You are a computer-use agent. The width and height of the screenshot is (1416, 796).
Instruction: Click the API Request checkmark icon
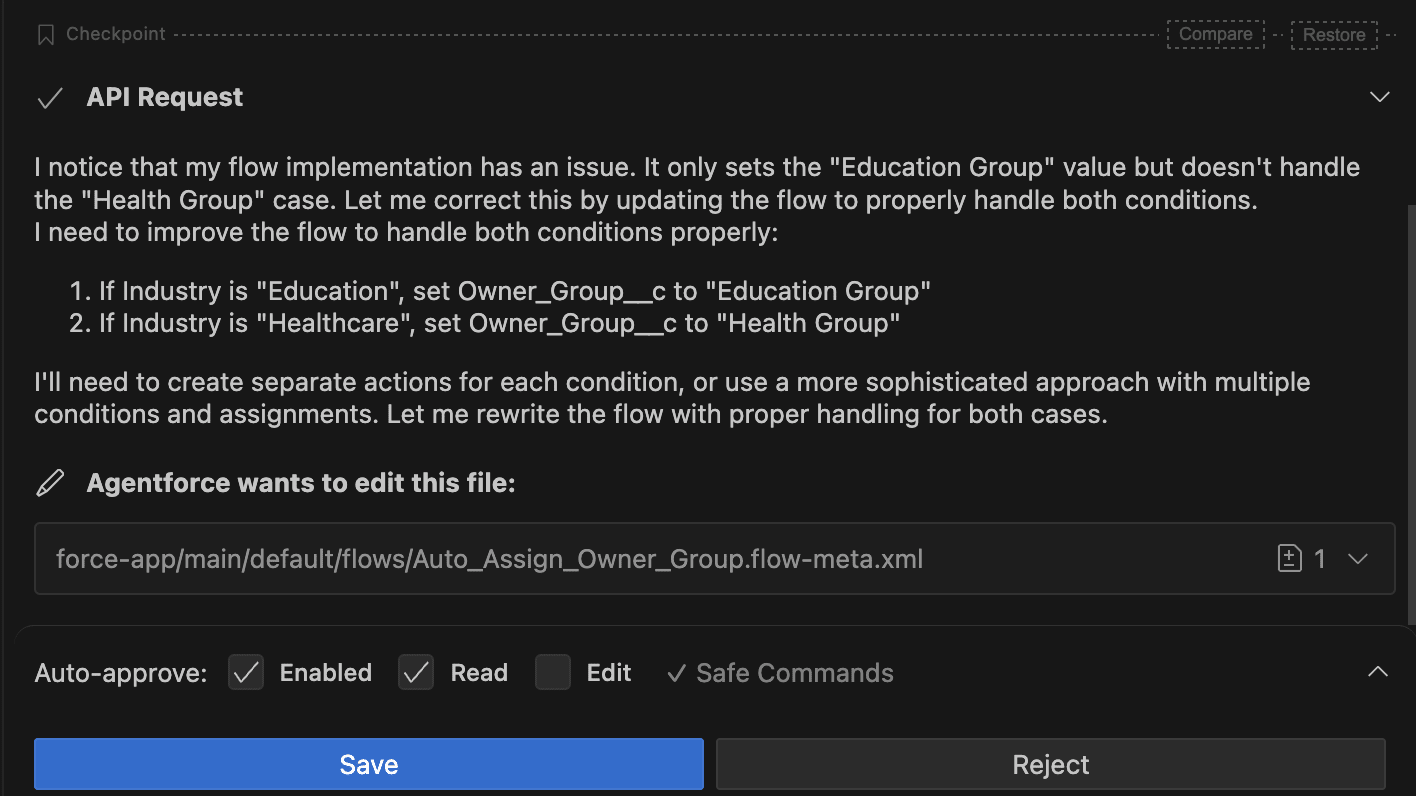[49, 98]
